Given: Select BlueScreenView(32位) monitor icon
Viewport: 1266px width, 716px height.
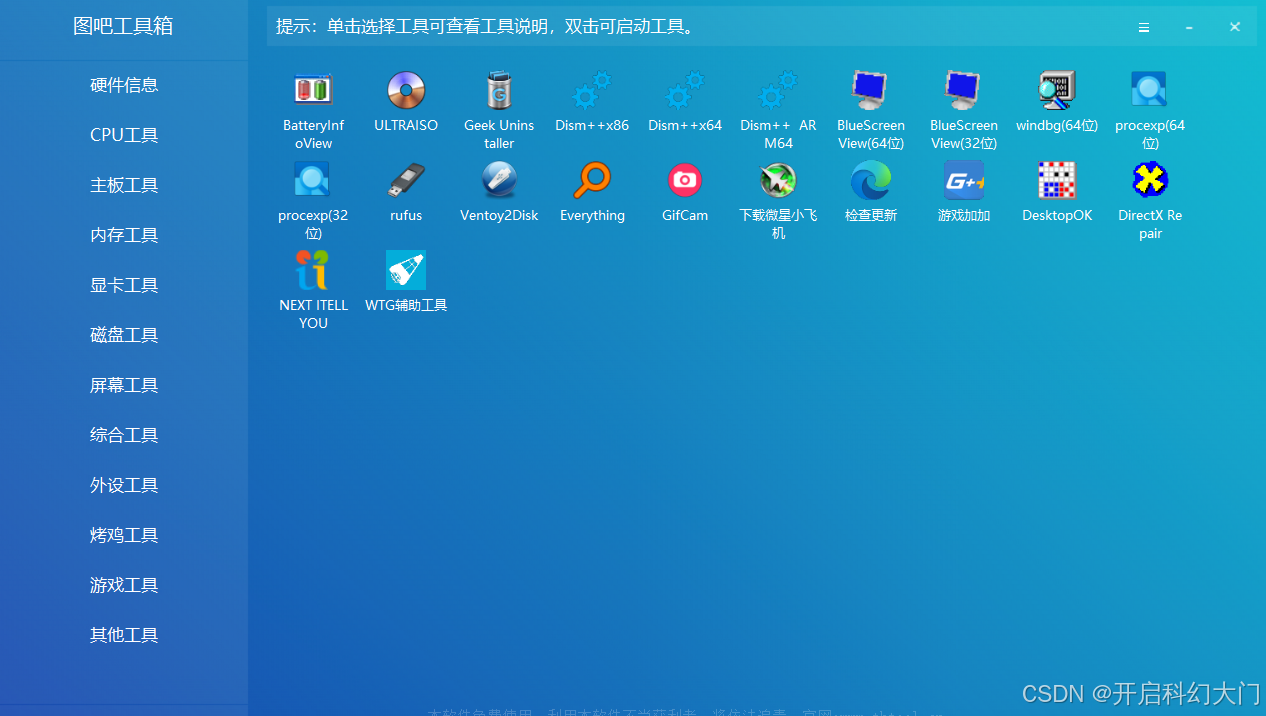Looking at the screenshot, I should click(x=964, y=90).
